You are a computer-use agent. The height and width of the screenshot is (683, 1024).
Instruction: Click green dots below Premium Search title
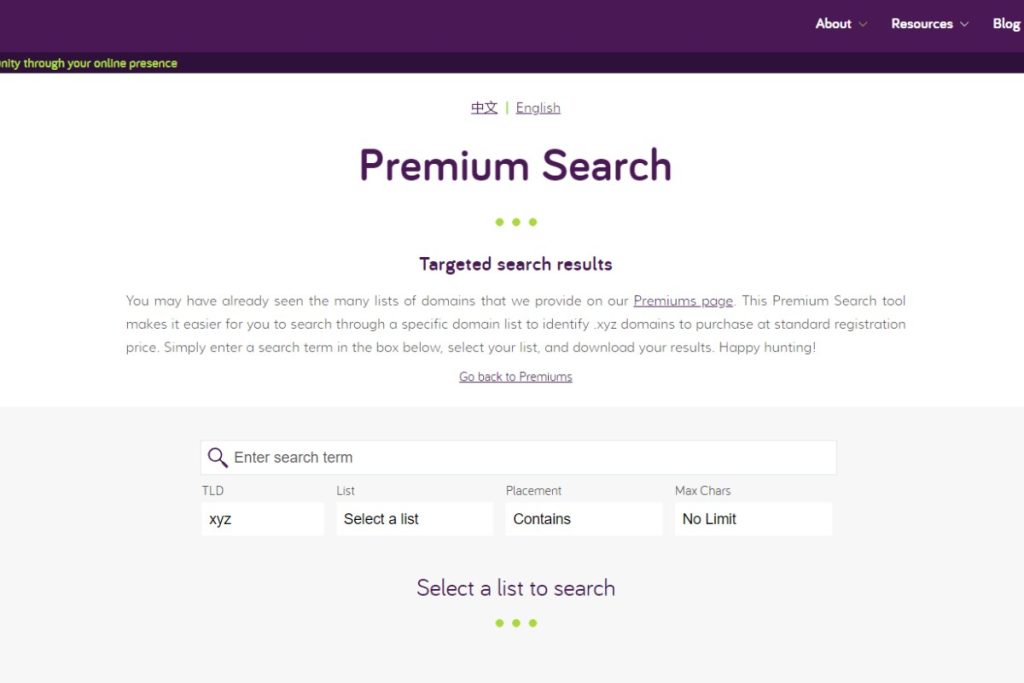coord(516,222)
